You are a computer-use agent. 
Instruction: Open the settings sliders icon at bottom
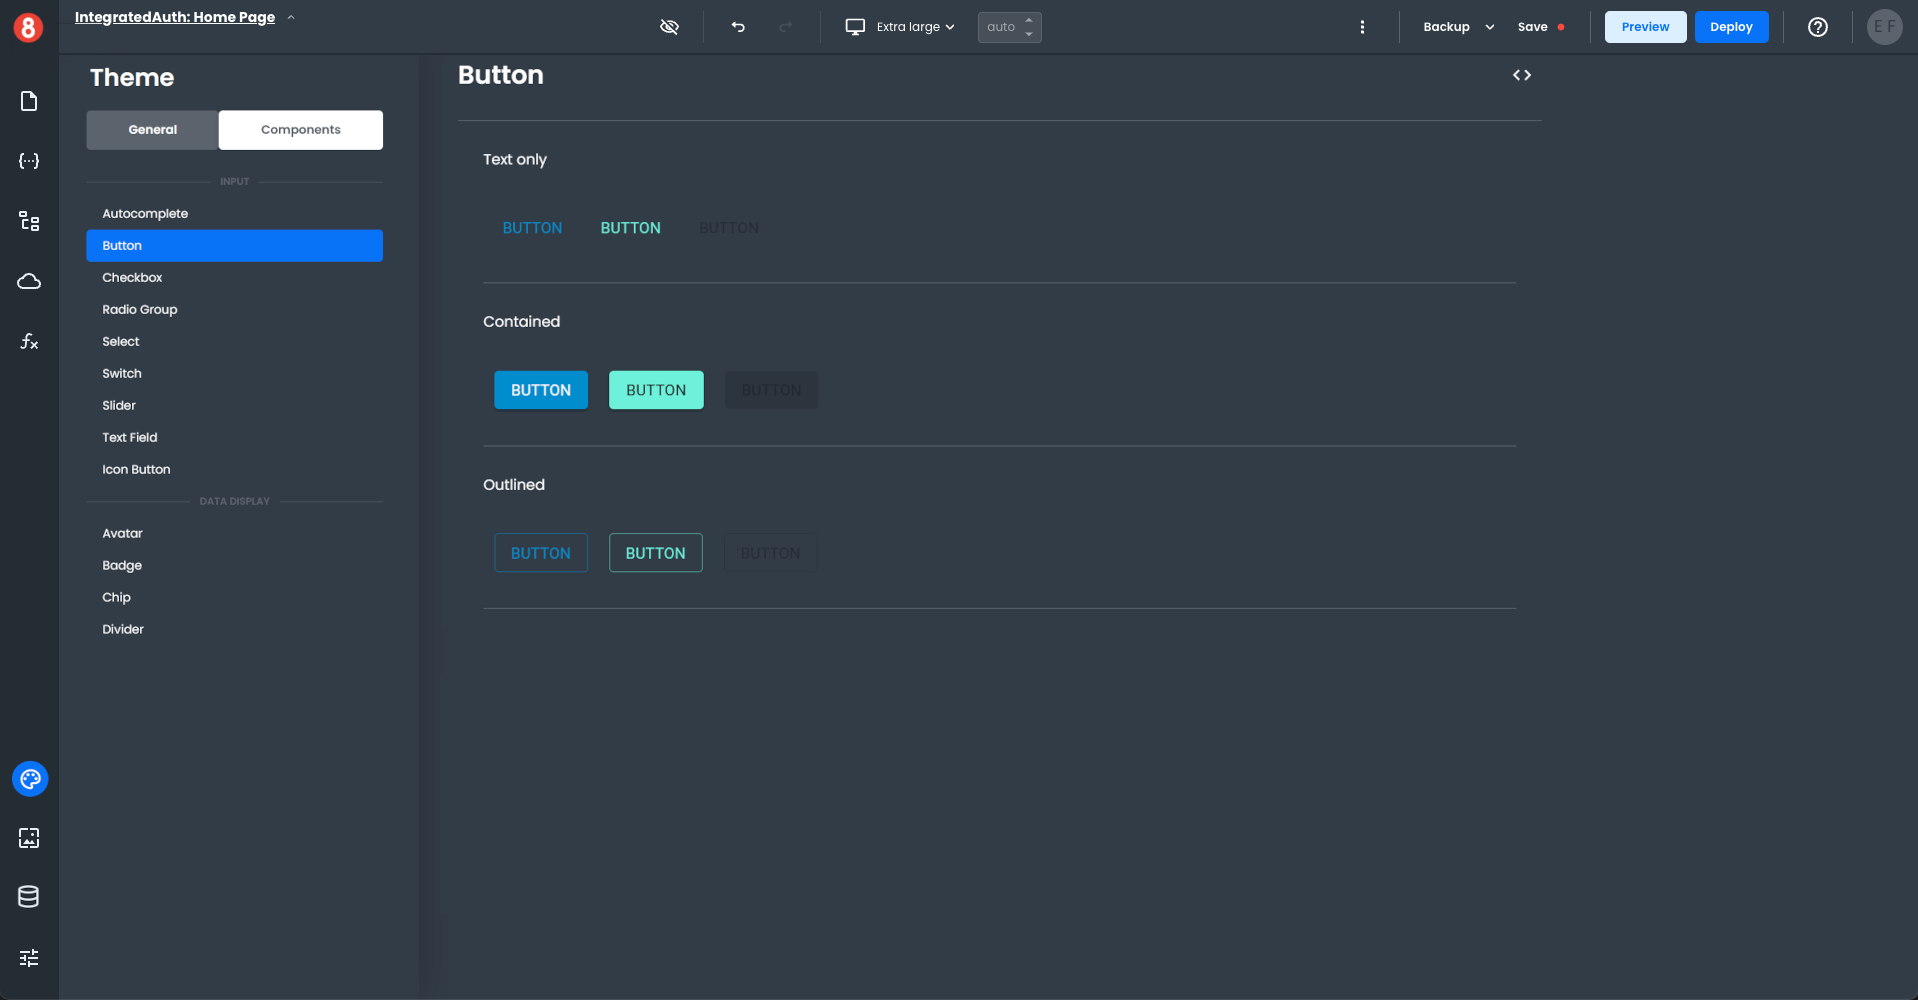click(x=29, y=958)
